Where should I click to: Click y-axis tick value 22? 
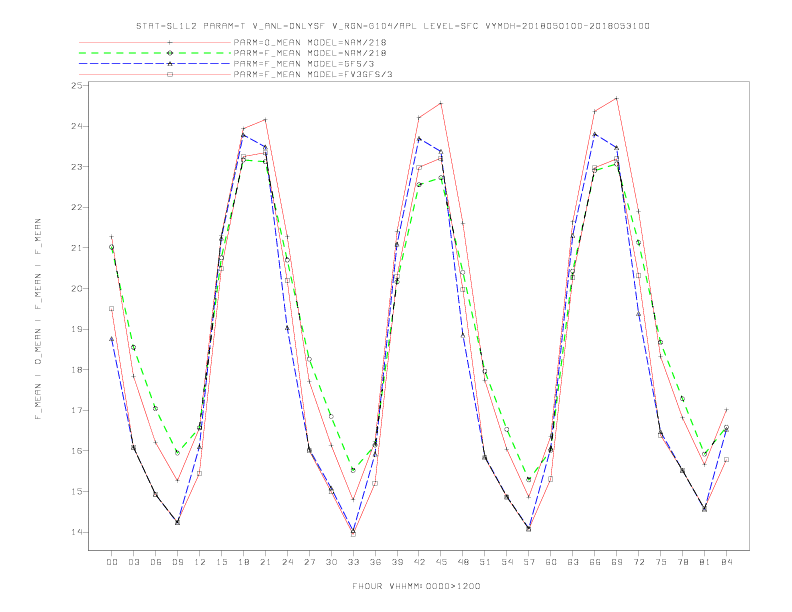(x=76, y=208)
